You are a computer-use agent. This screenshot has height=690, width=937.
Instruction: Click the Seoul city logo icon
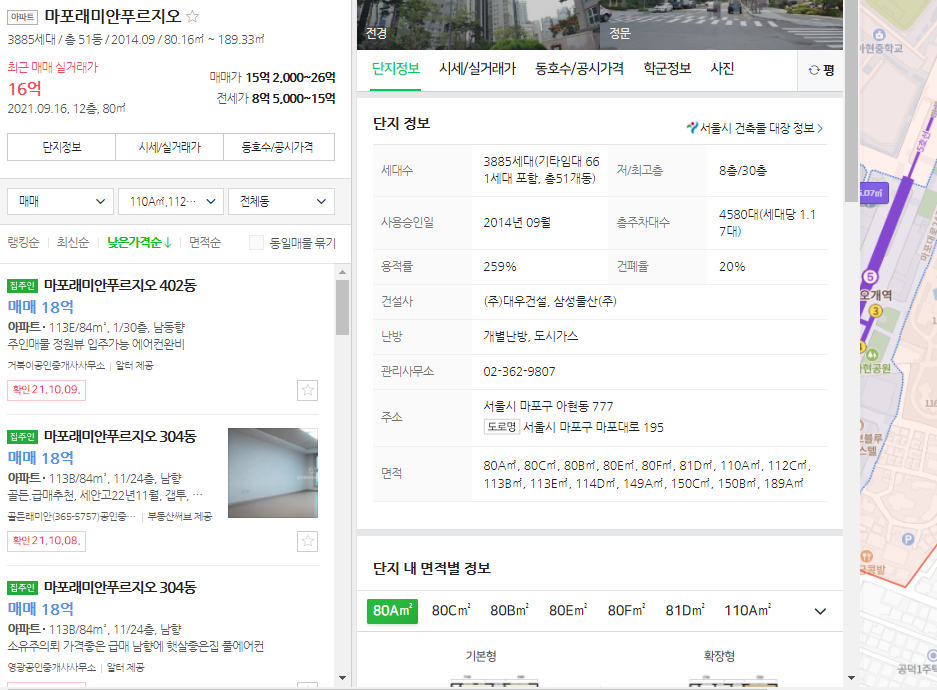[692, 127]
